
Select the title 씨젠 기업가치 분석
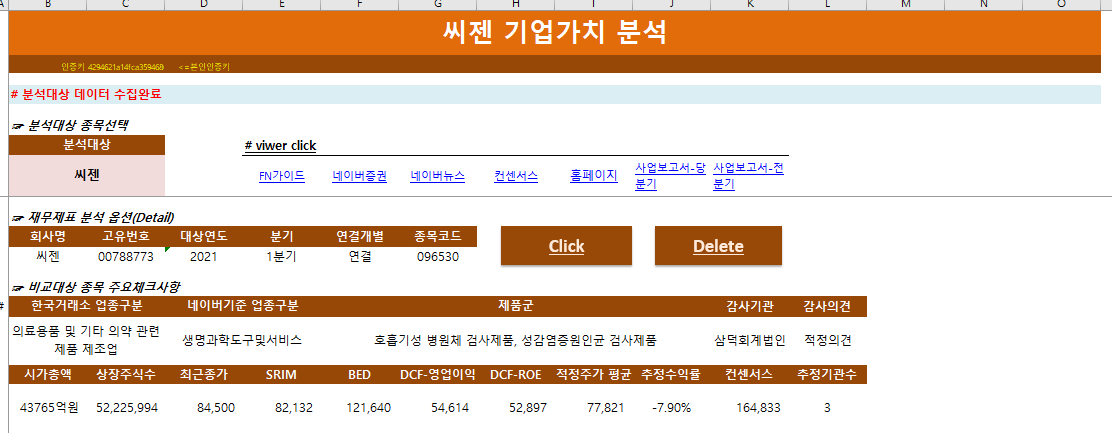(x=555, y=33)
